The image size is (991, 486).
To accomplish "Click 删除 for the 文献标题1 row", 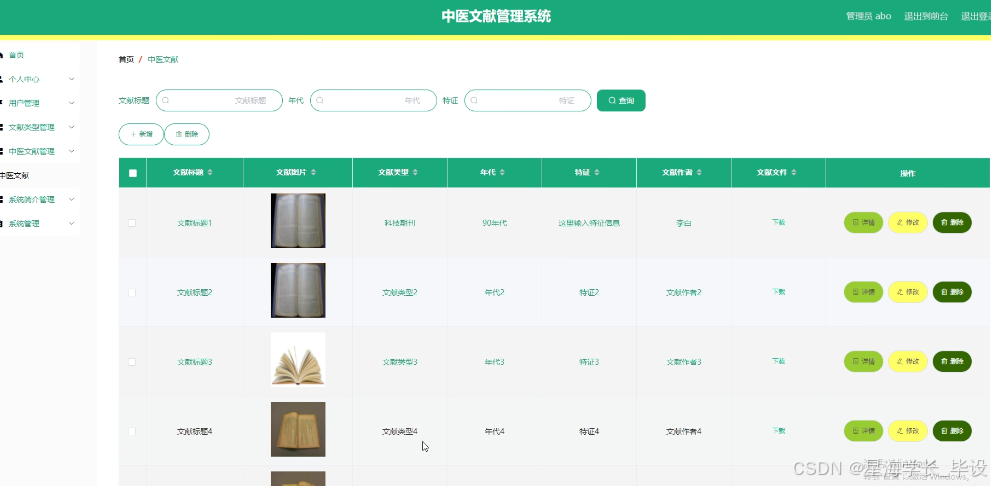I will click(x=952, y=222).
